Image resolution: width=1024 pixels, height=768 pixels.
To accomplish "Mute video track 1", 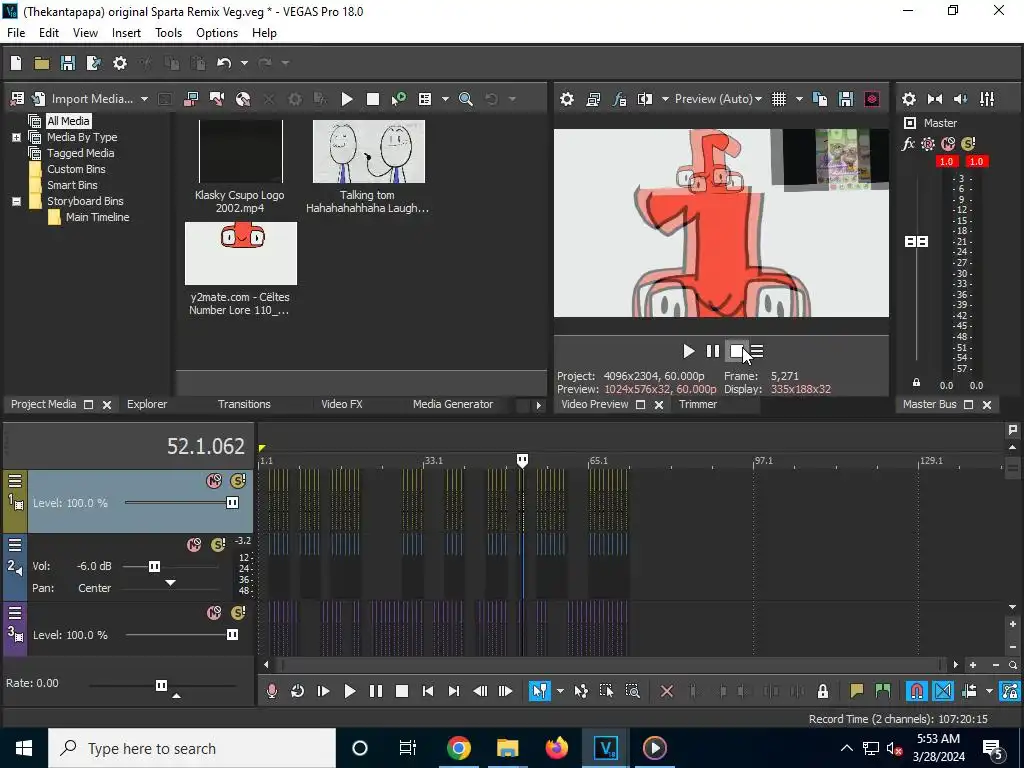I will click(214, 481).
